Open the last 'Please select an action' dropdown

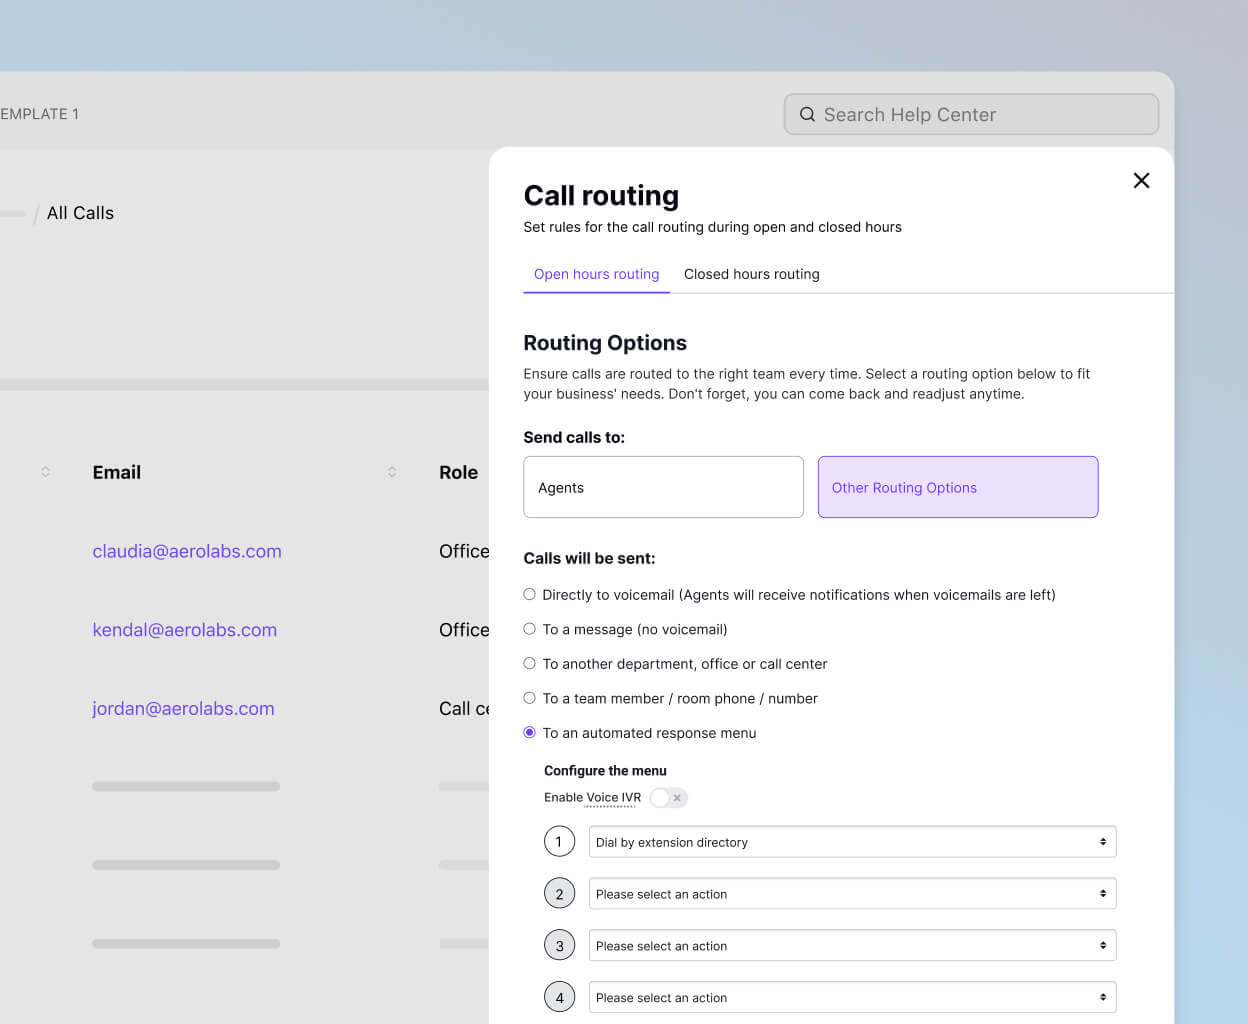(x=852, y=997)
